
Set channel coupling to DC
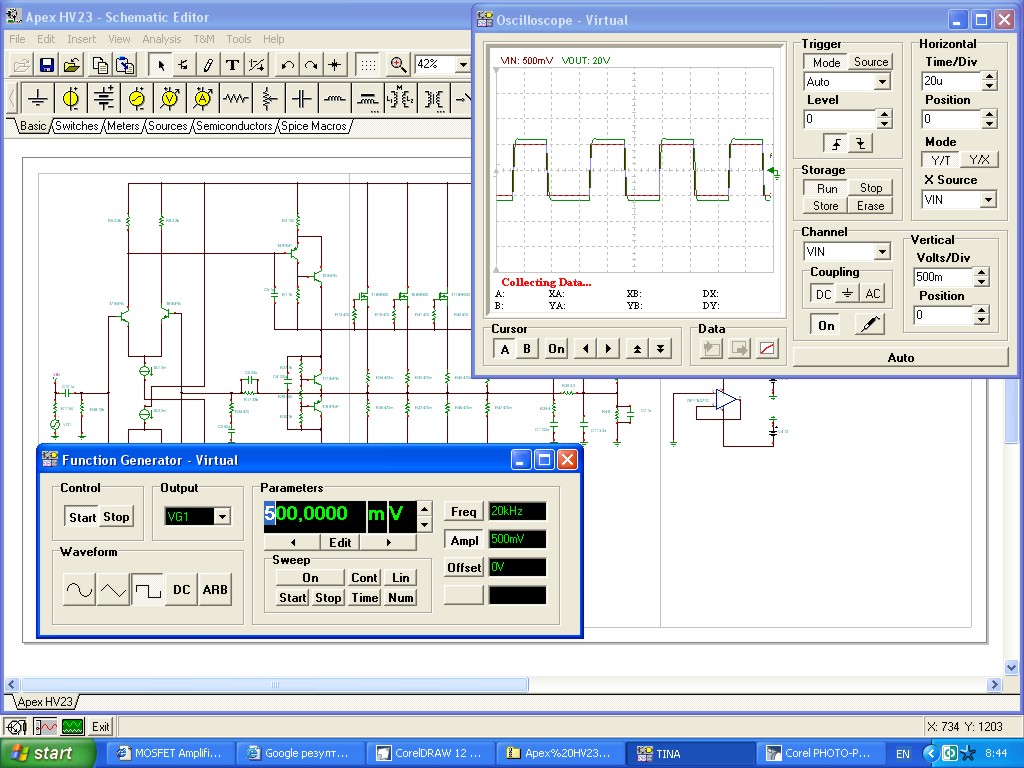pos(823,294)
